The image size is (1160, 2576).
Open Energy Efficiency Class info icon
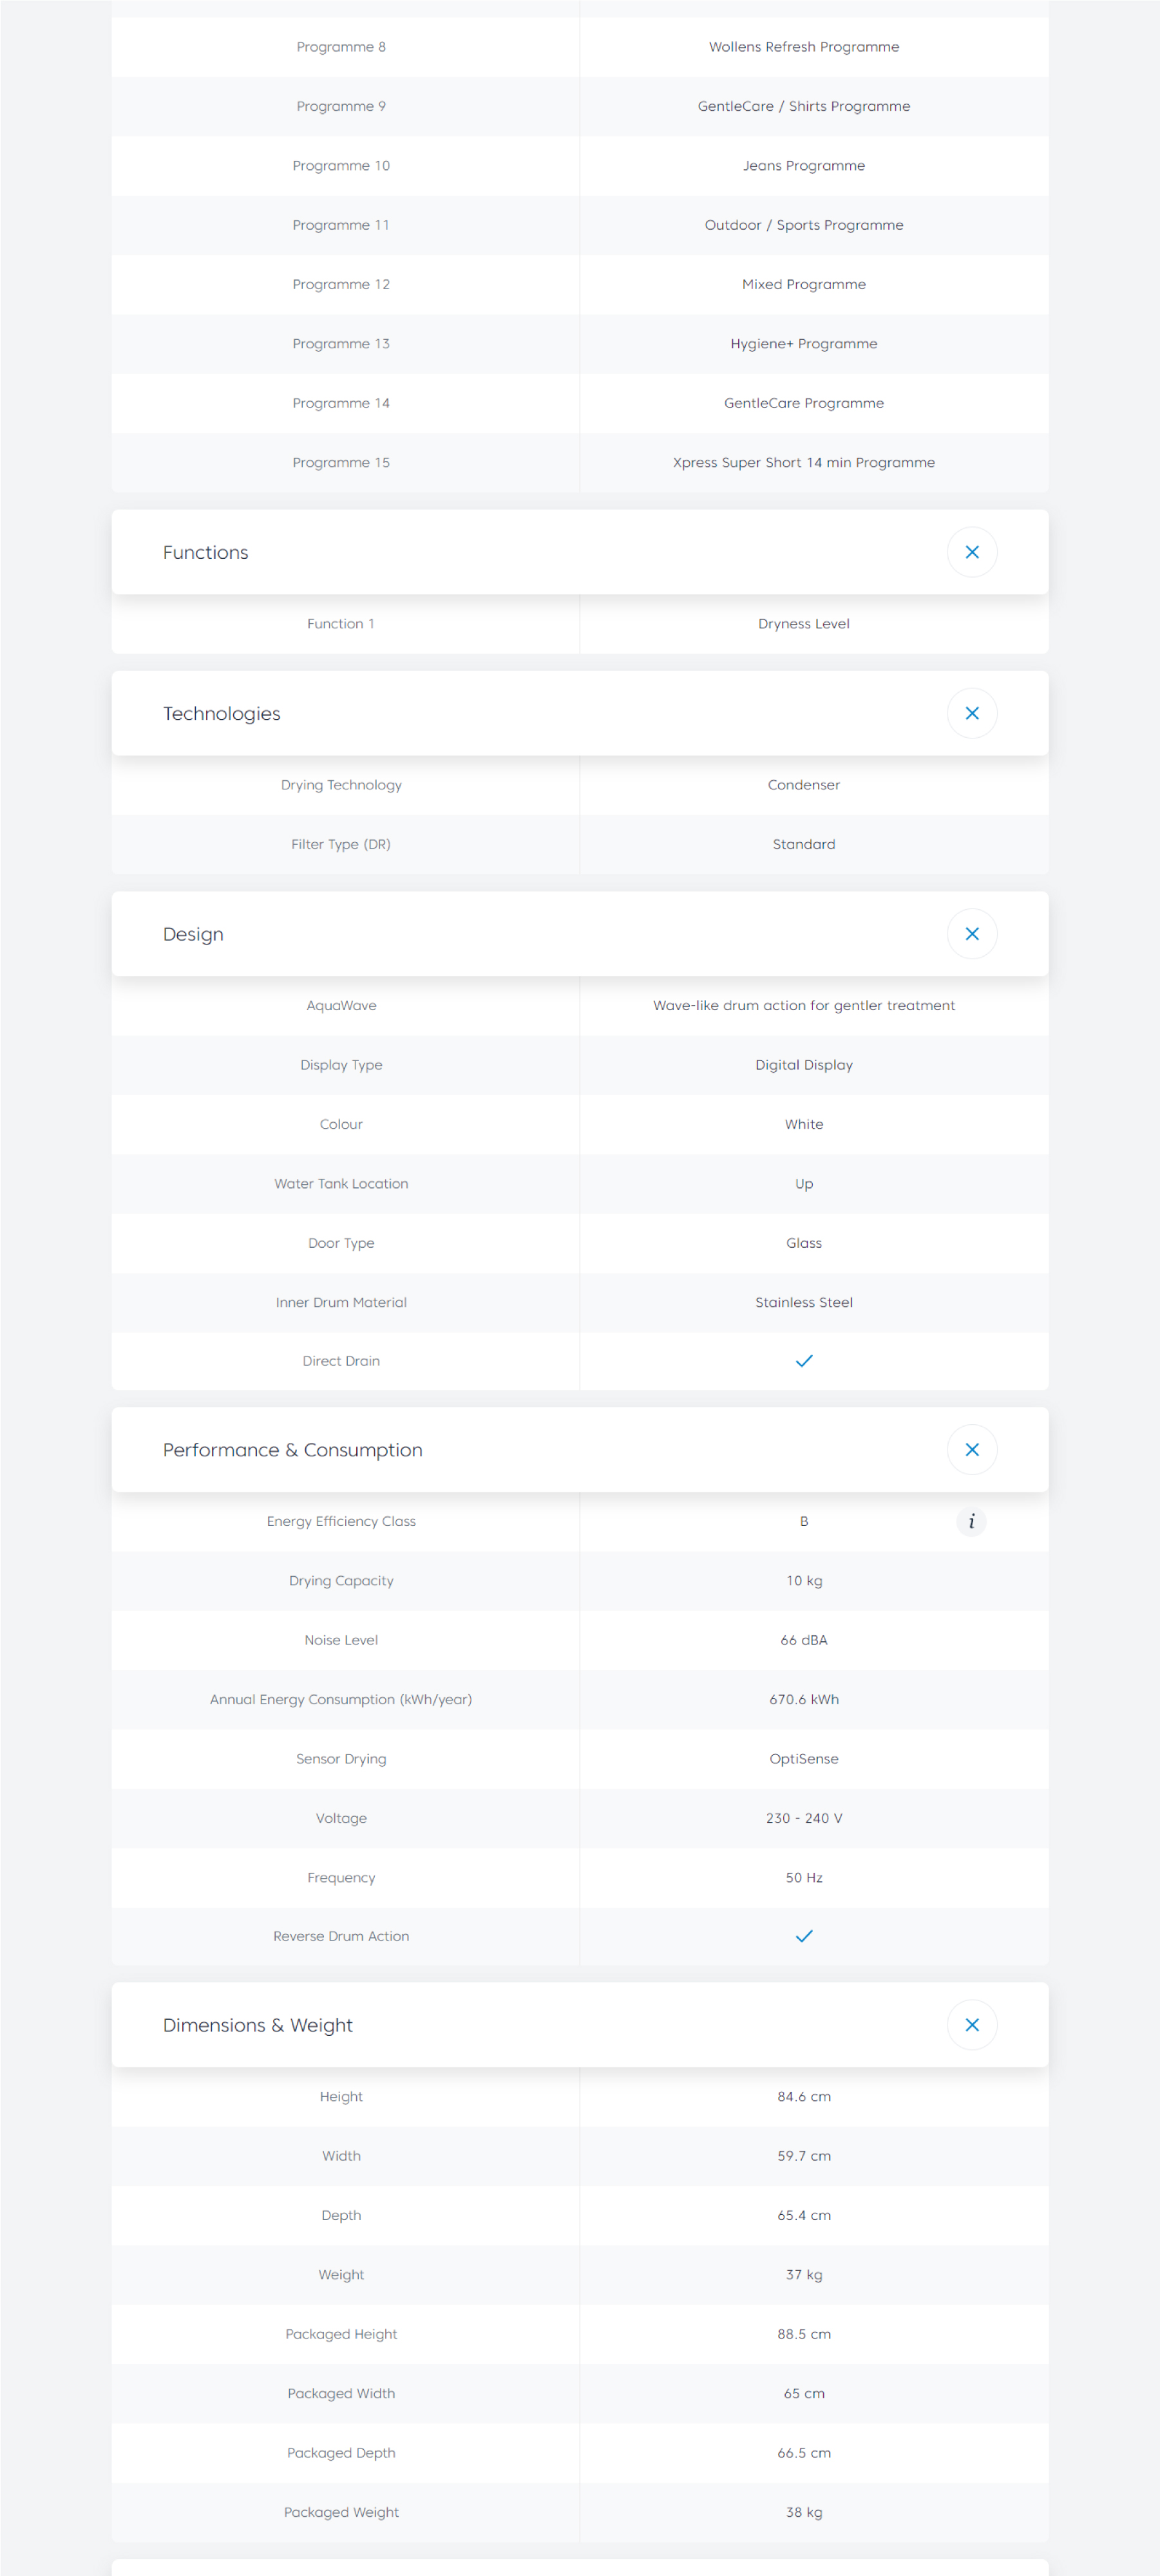971,1522
